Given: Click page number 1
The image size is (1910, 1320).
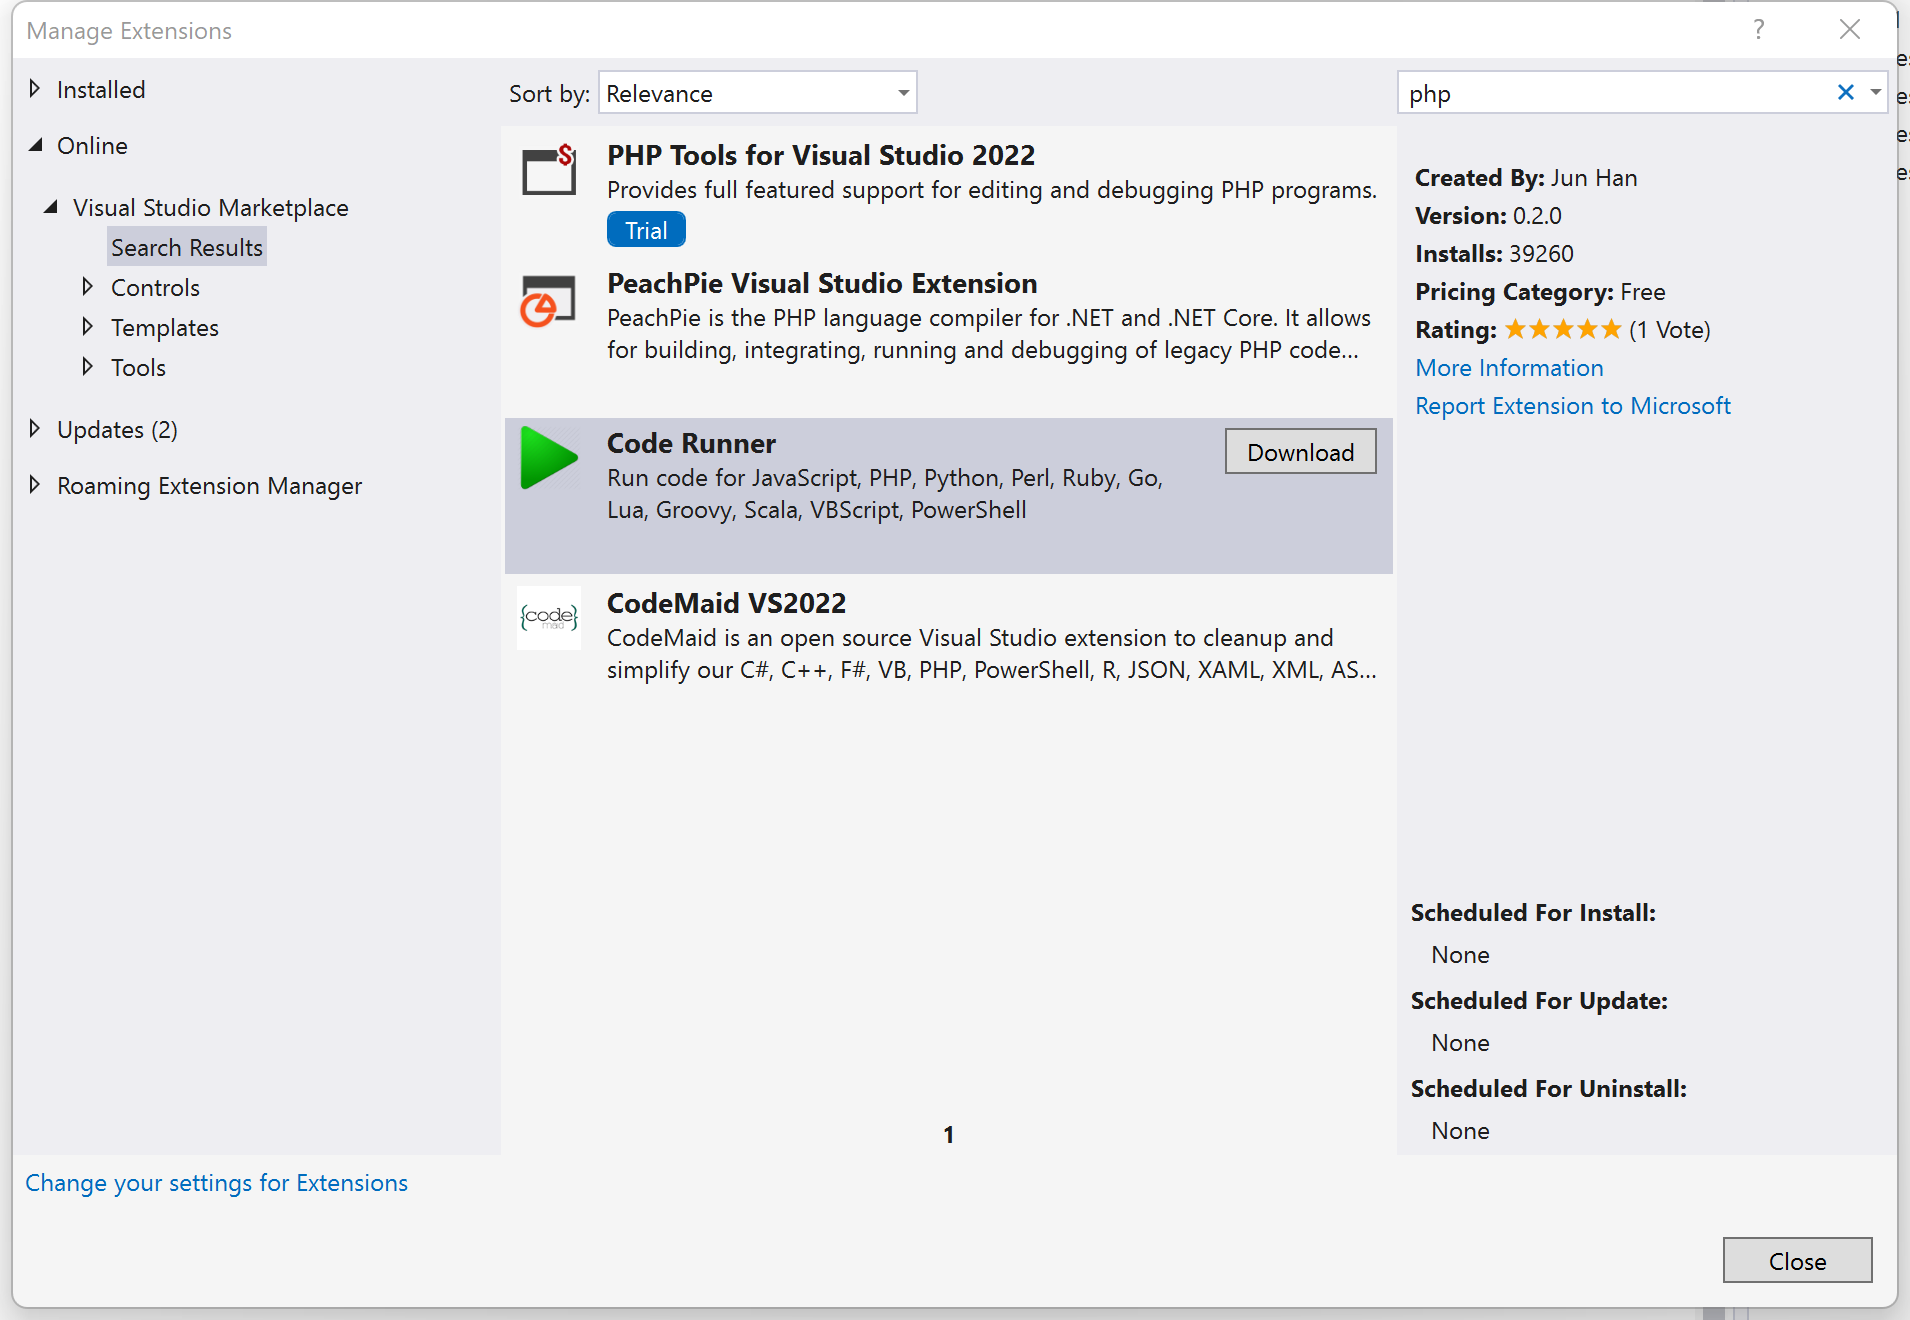Looking at the screenshot, I should (x=948, y=1134).
